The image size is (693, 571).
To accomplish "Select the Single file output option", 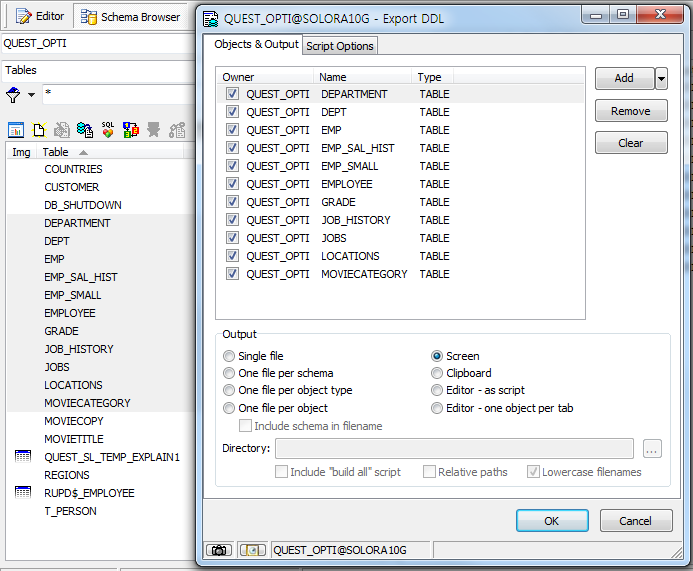I will [x=230, y=356].
